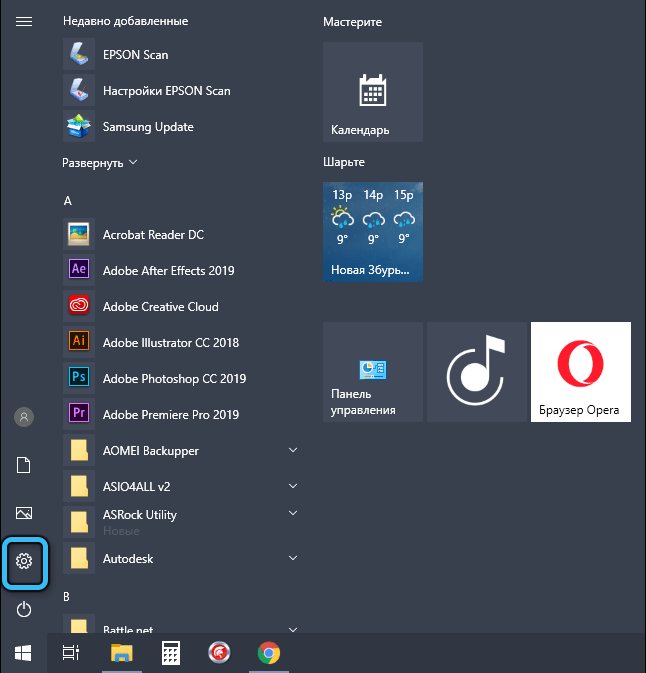Launch the Браузер Opera tile
The height and width of the screenshot is (673, 646).
pyautogui.click(x=581, y=372)
